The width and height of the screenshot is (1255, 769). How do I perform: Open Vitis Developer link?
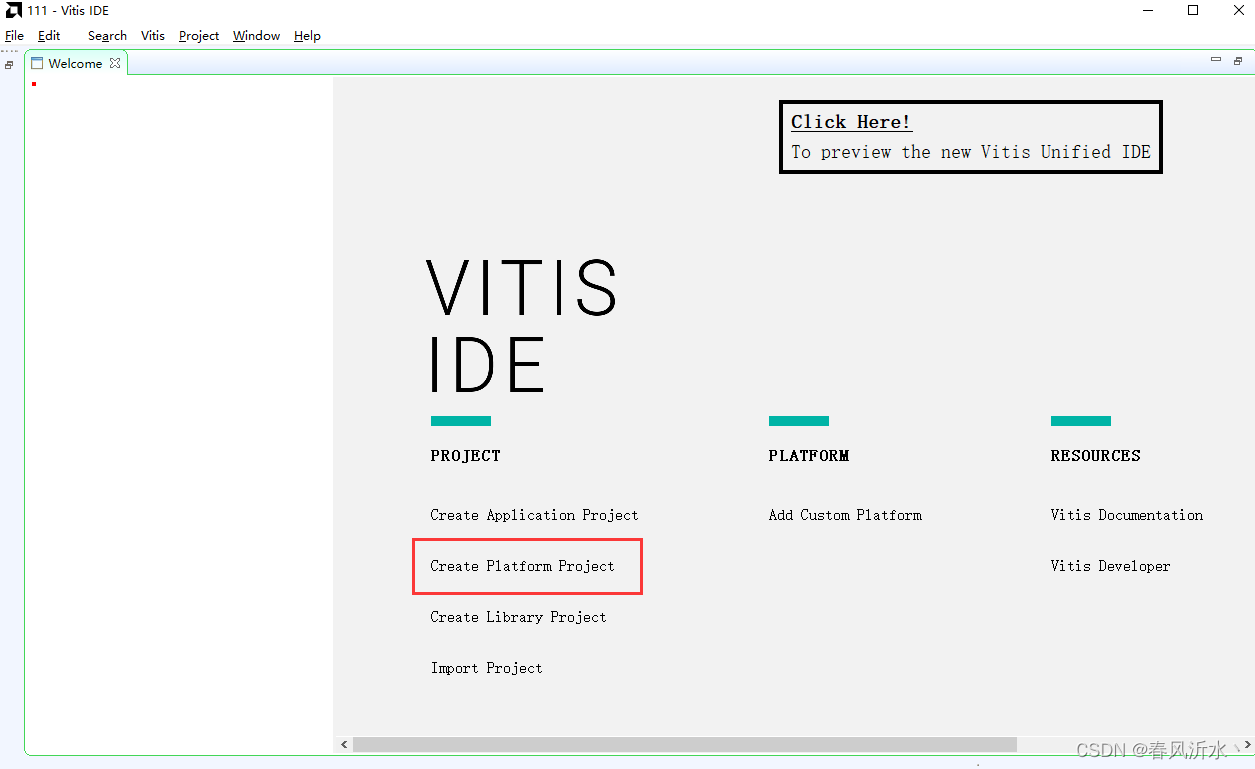[x=1110, y=566]
